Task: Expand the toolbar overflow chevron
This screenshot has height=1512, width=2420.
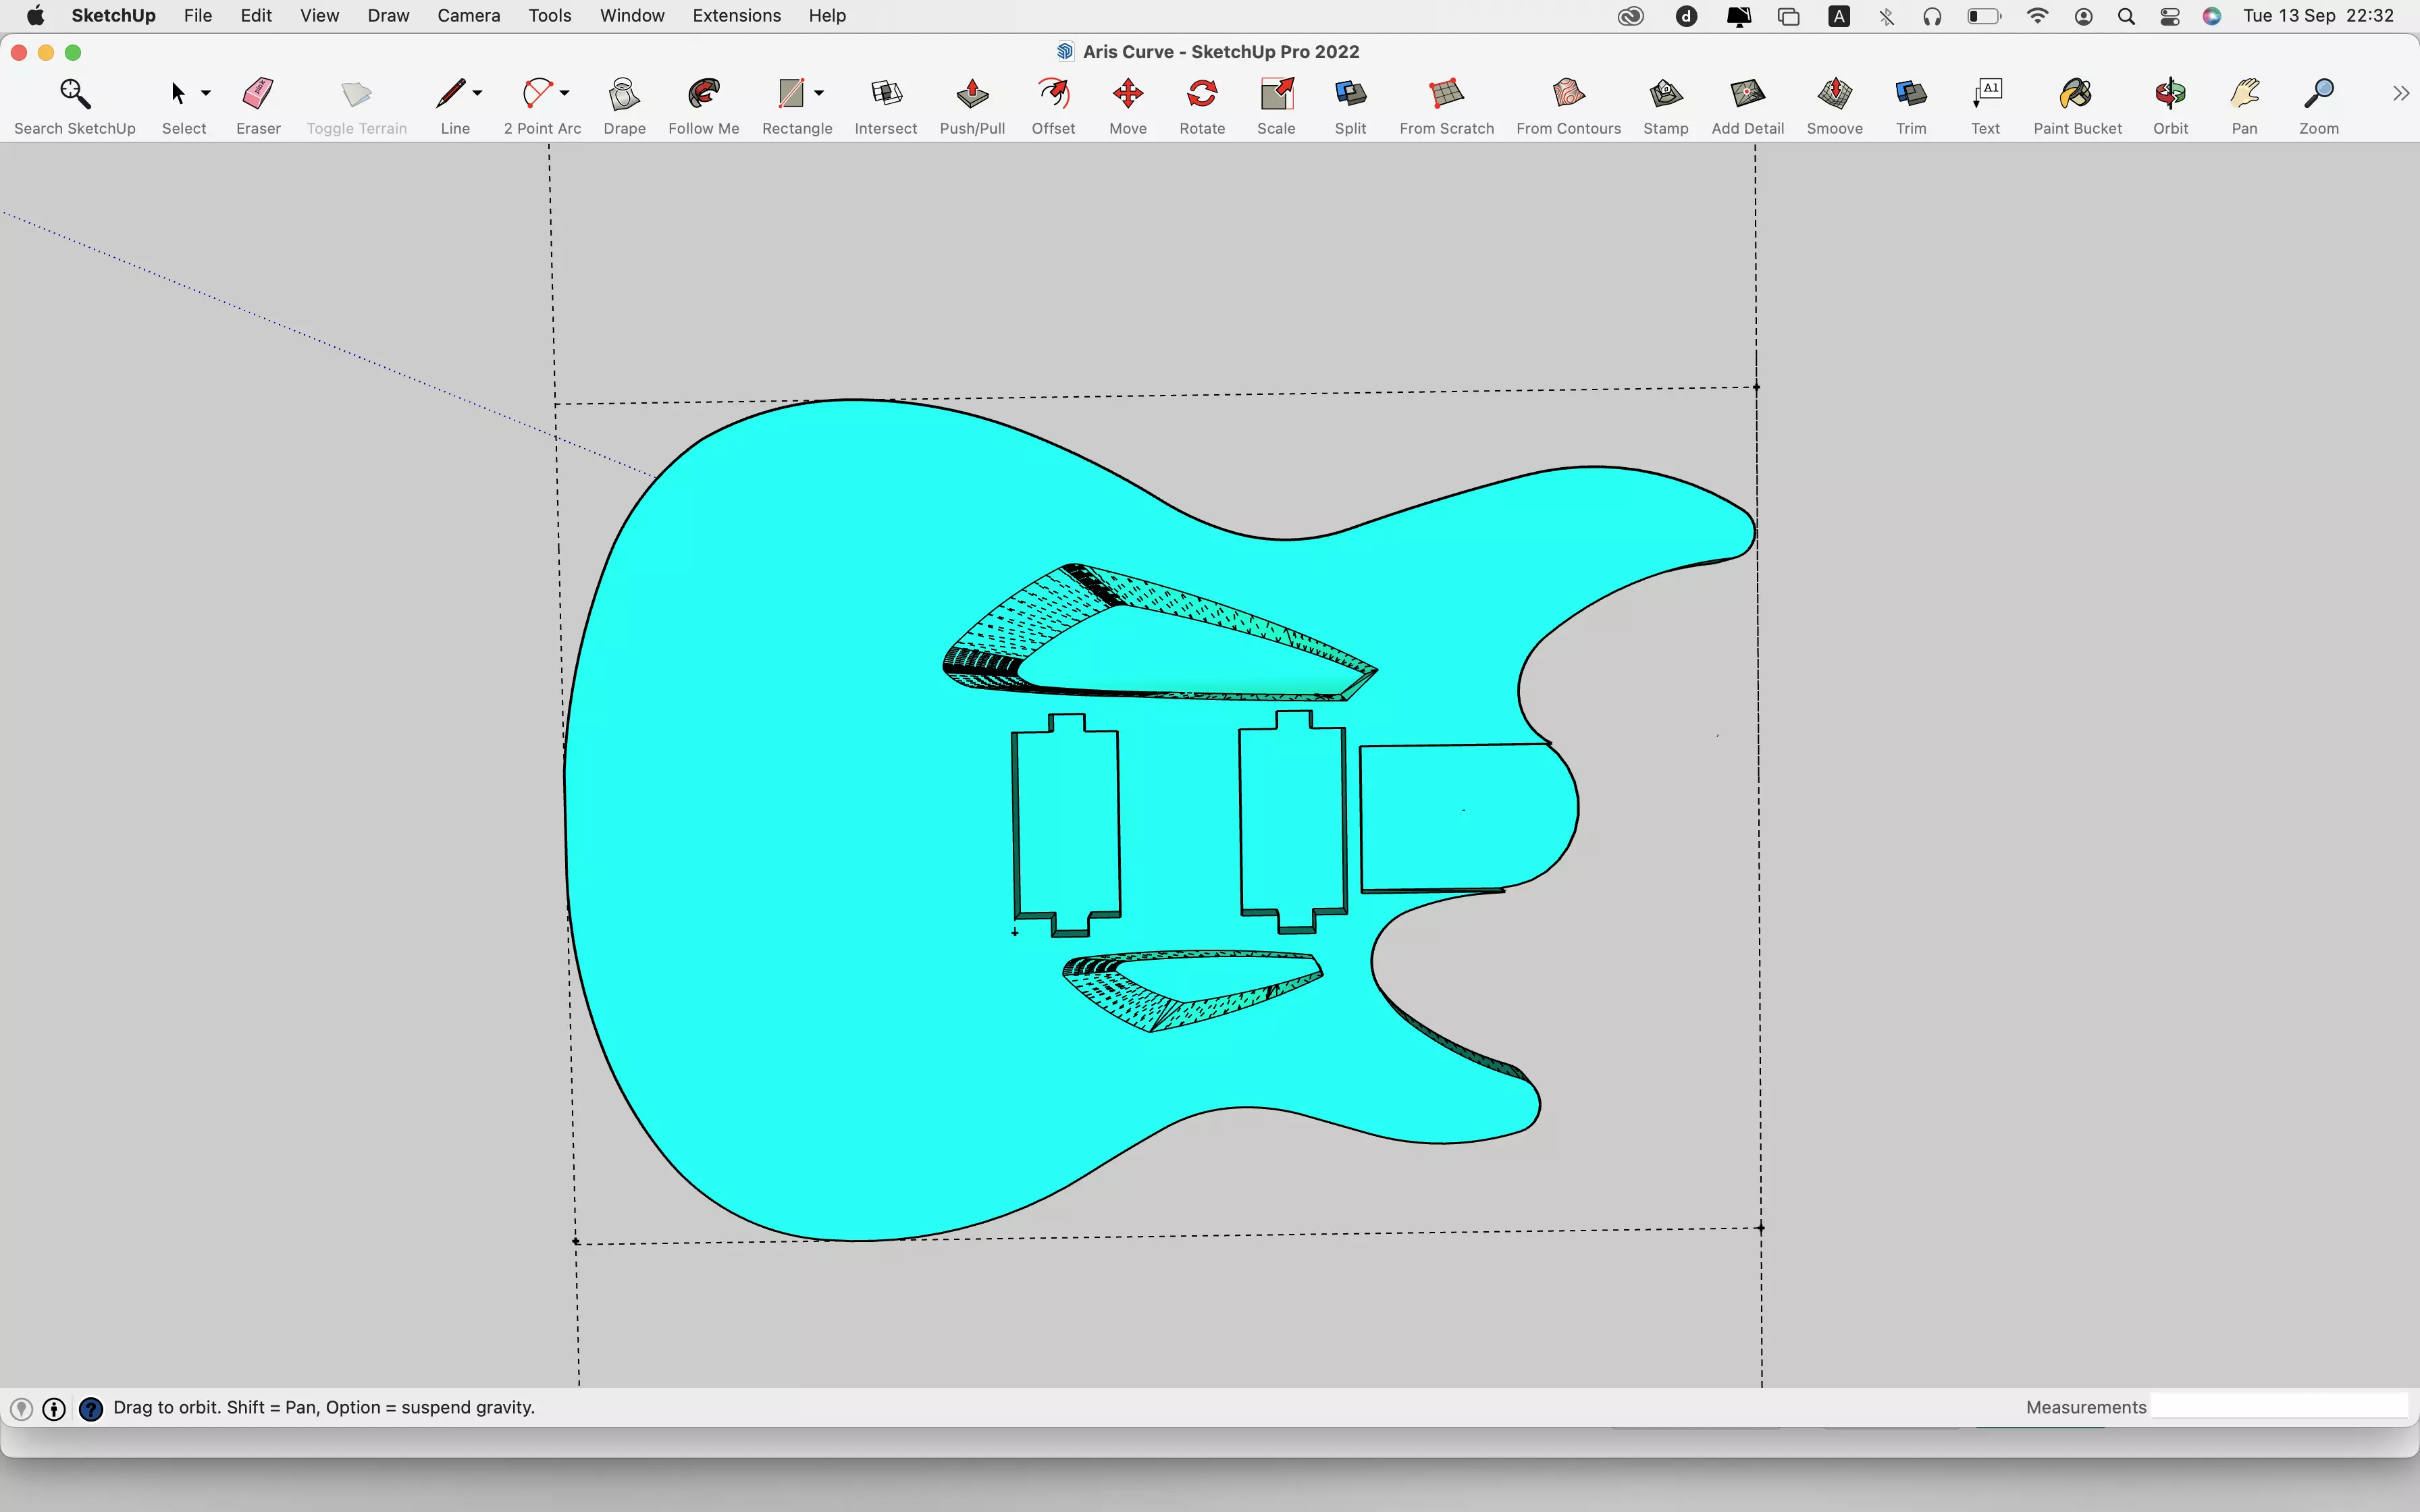Action: (2400, 93)
